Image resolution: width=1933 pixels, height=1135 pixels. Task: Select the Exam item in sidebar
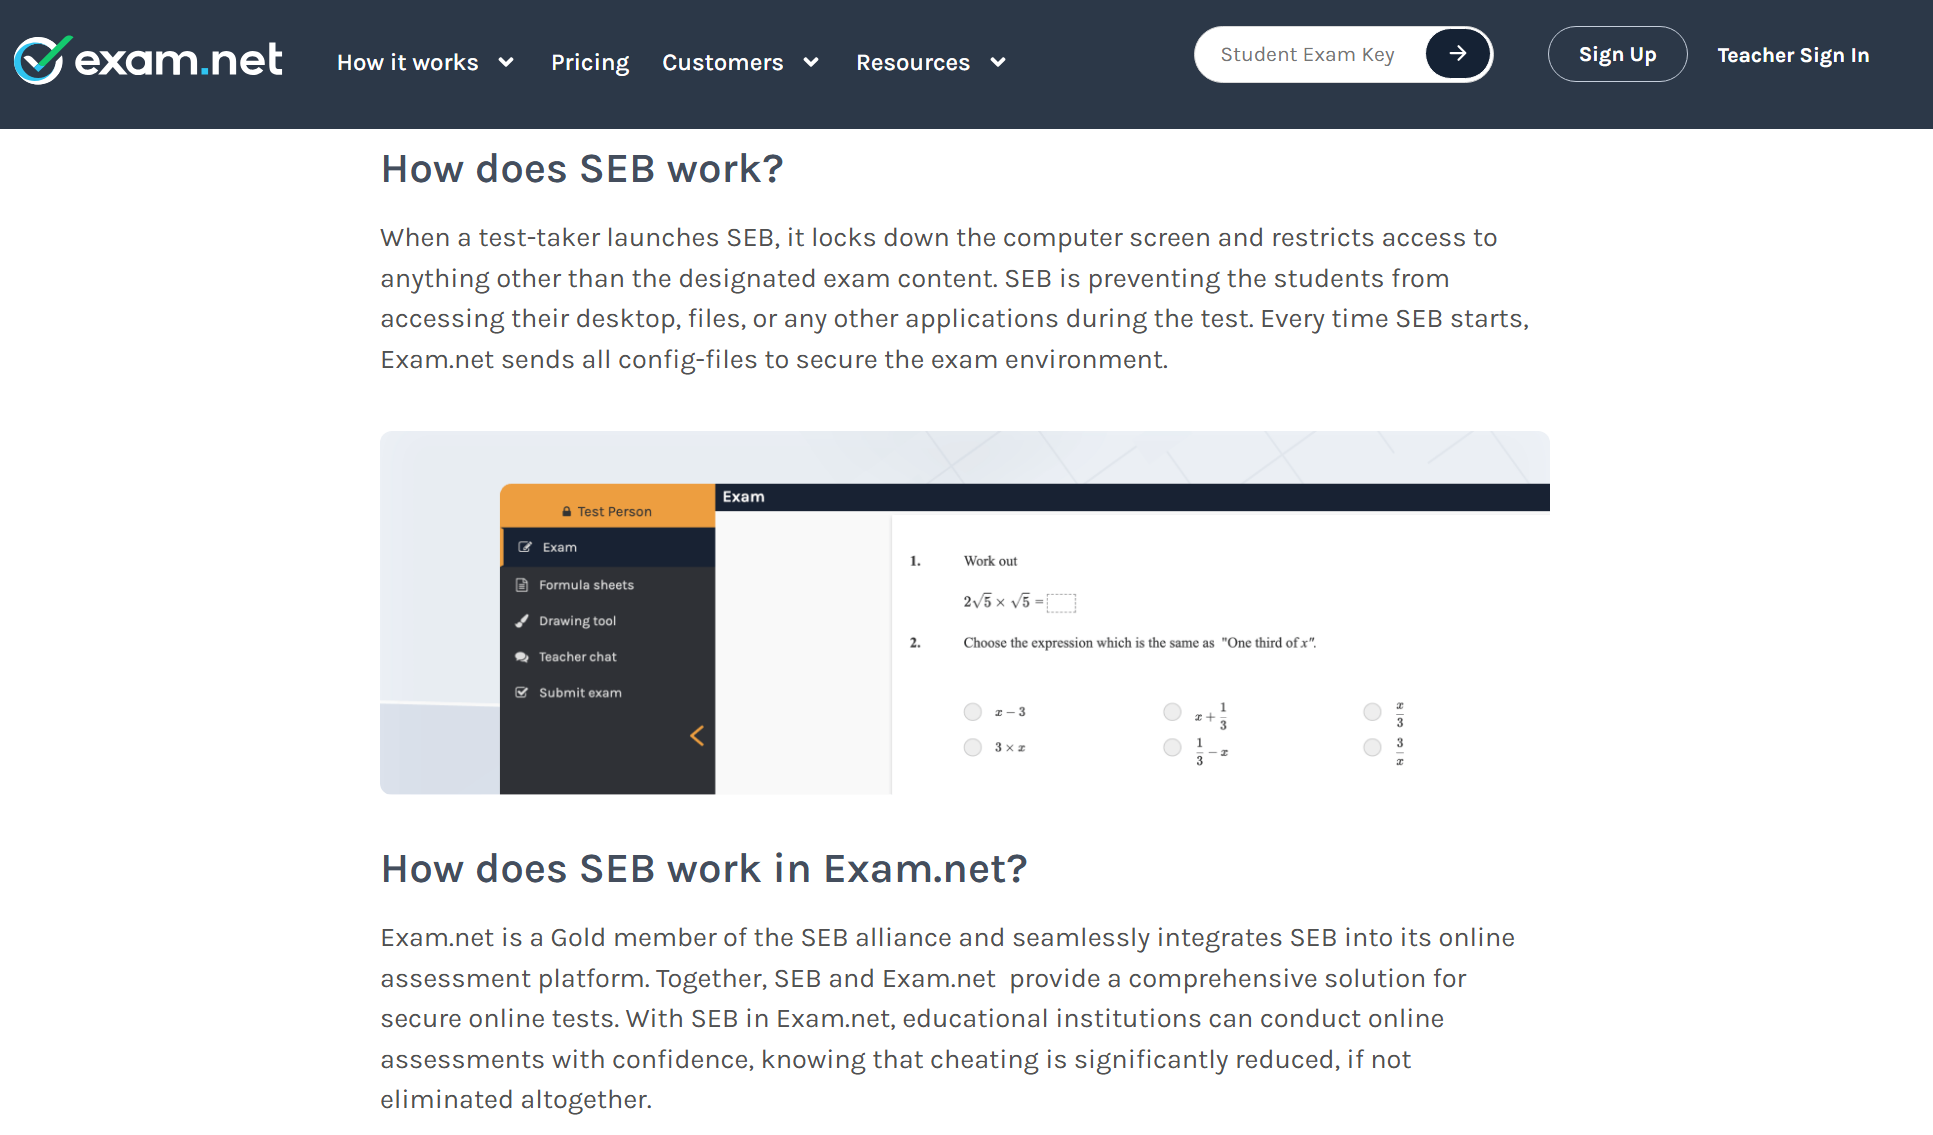(x=607, y=547)
